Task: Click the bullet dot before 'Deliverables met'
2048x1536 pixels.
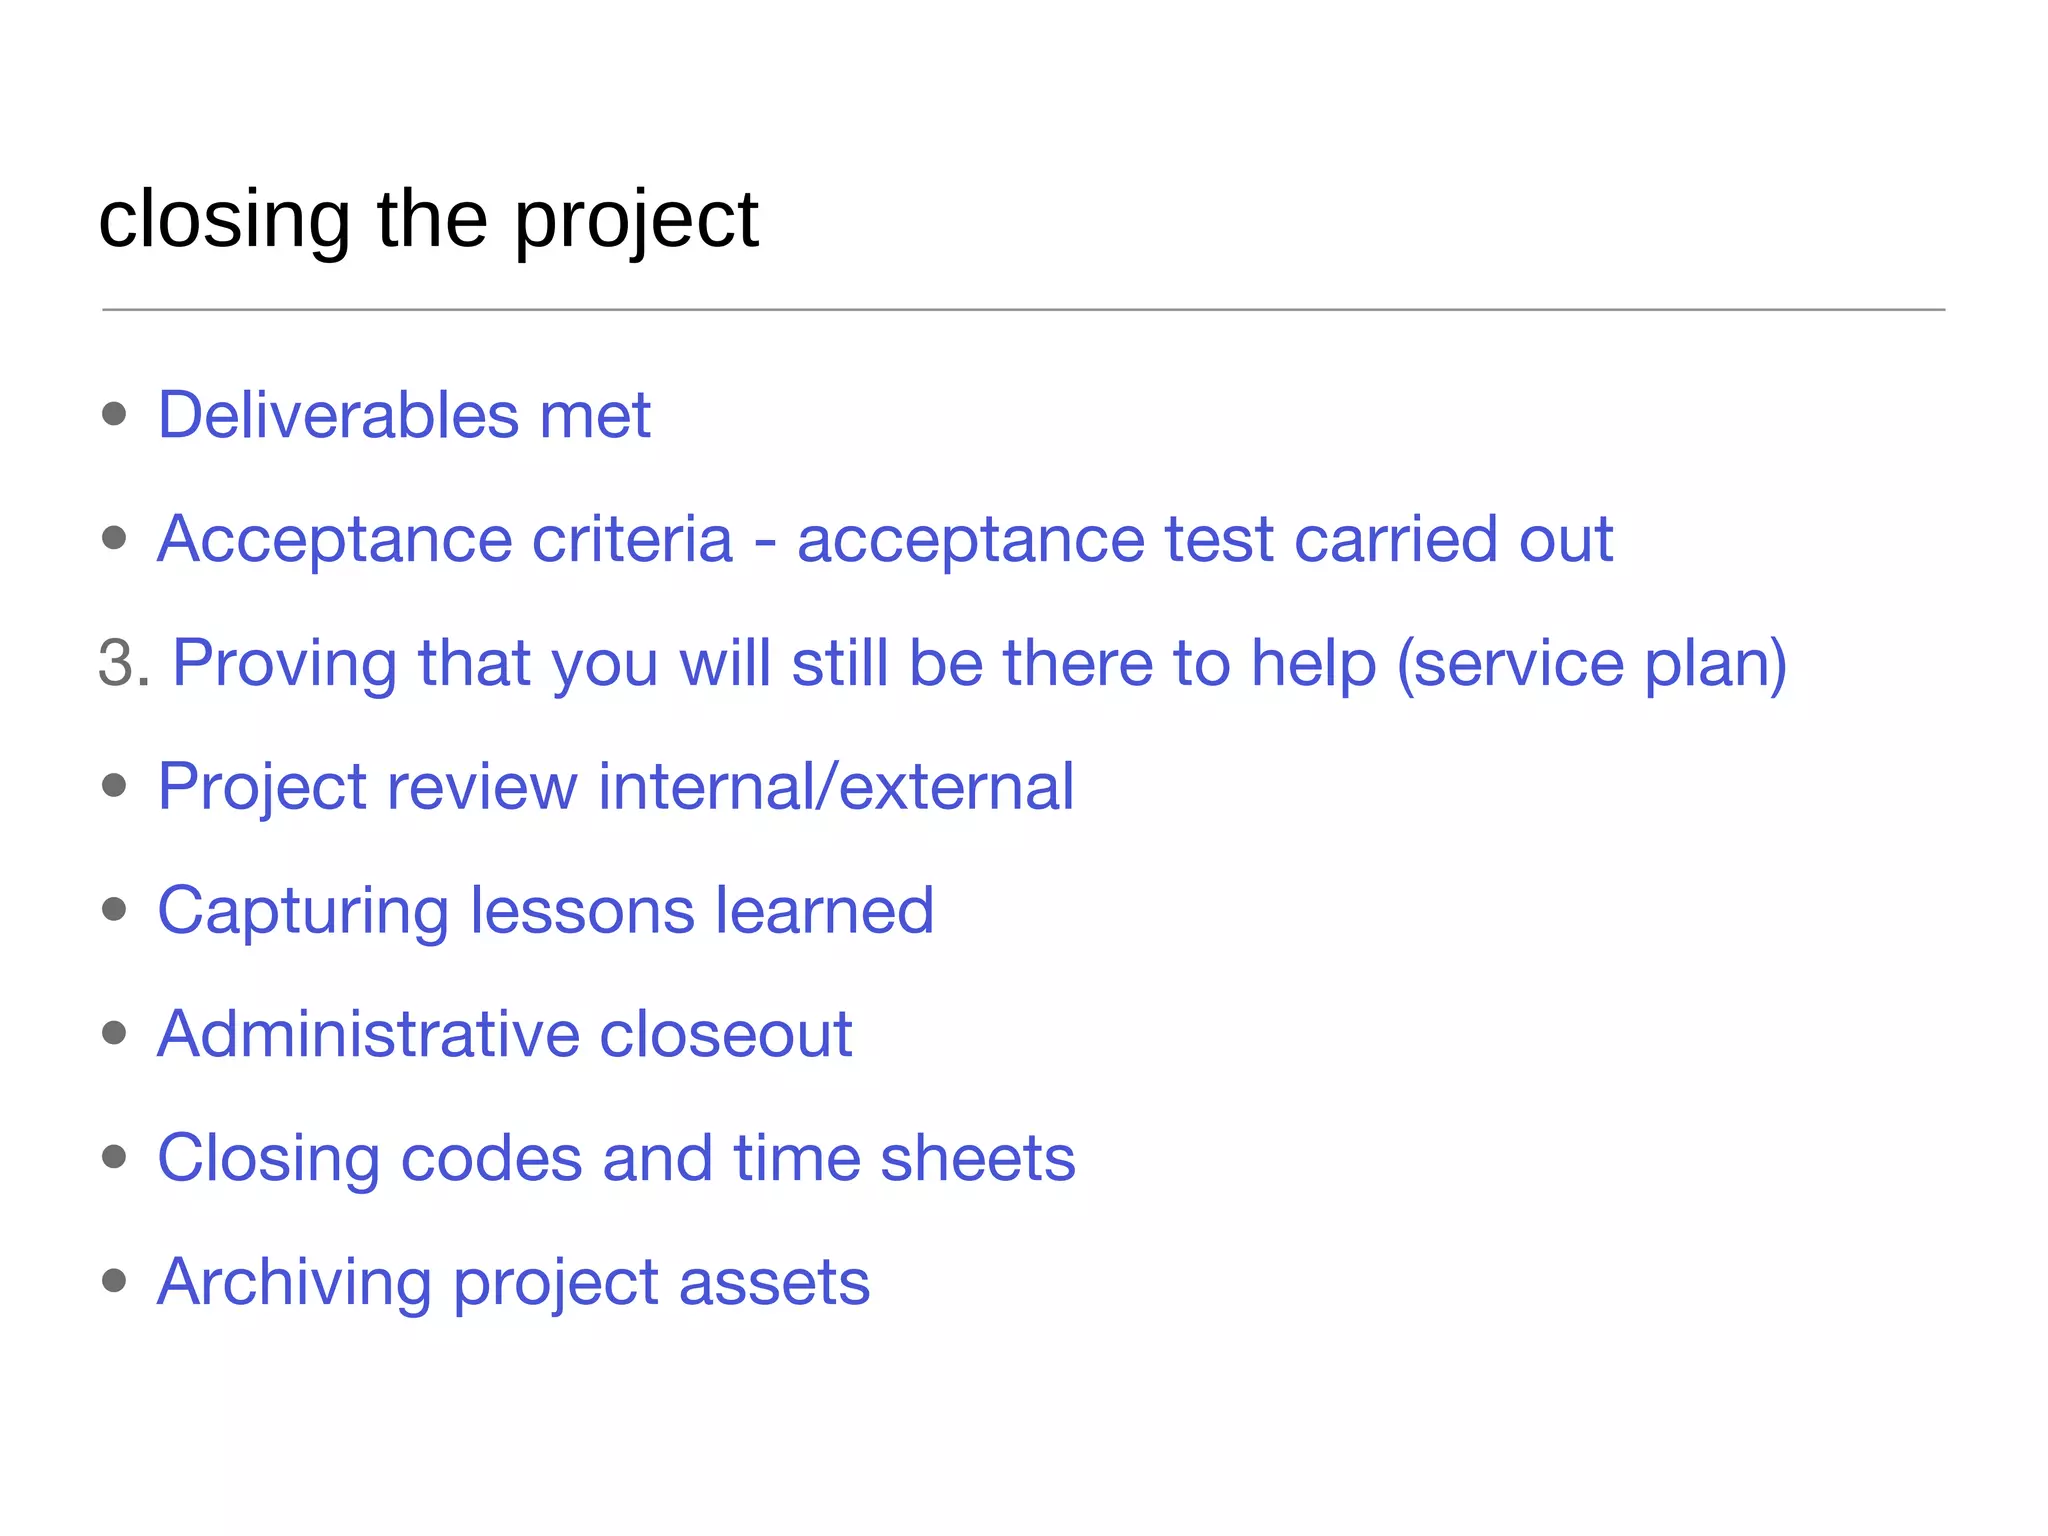Action: point(114,414)
